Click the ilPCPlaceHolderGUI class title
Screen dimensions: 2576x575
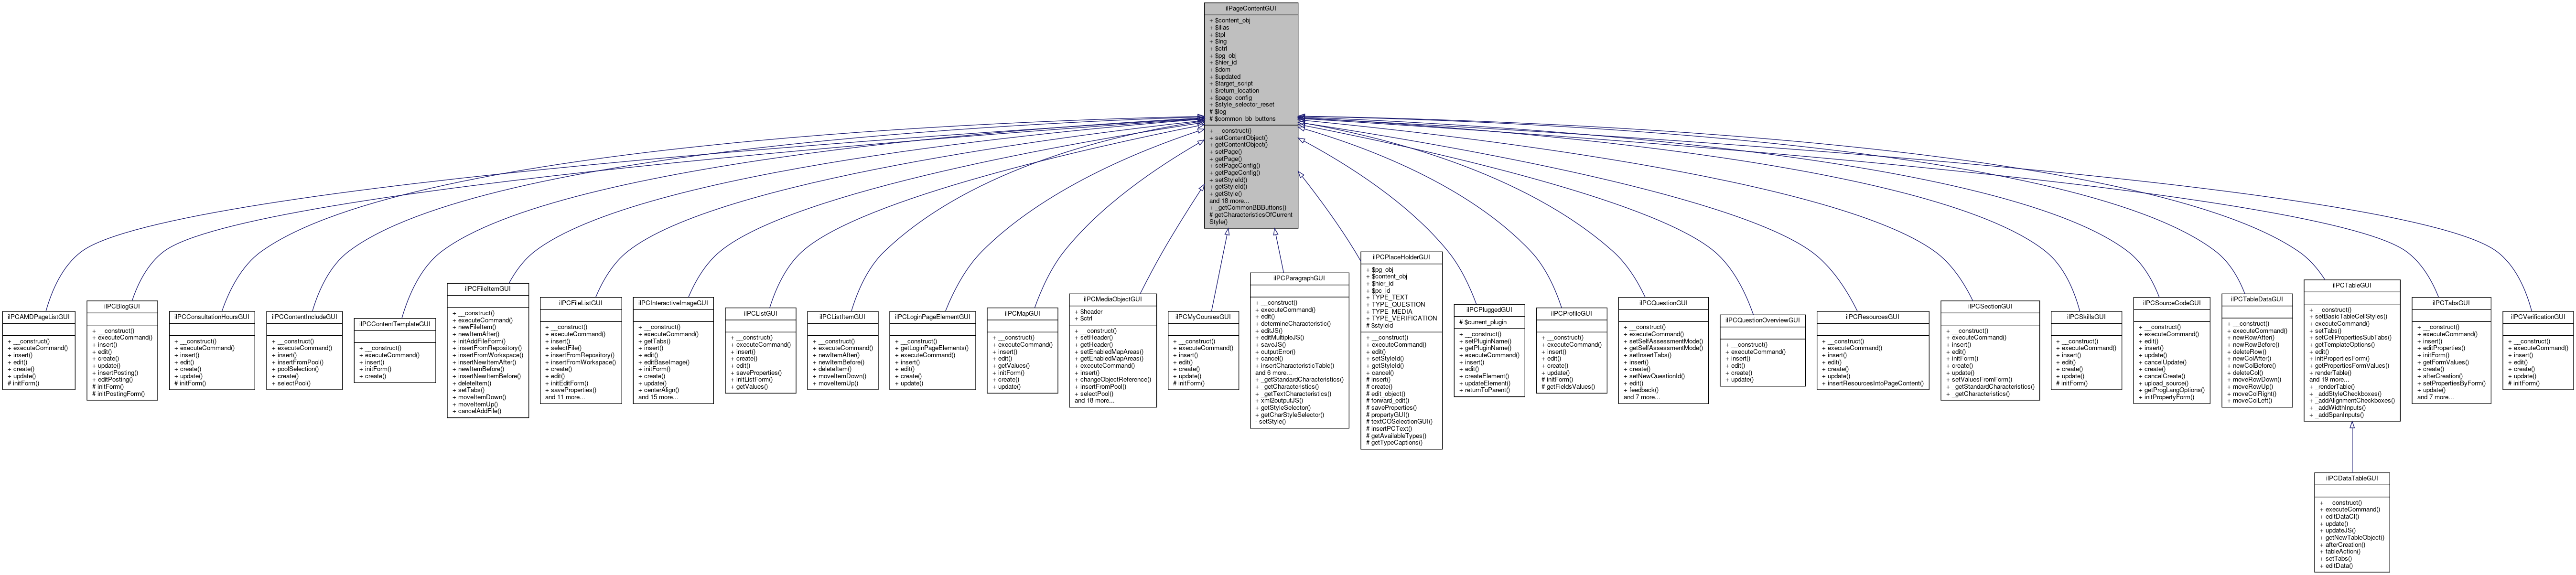1401,257
